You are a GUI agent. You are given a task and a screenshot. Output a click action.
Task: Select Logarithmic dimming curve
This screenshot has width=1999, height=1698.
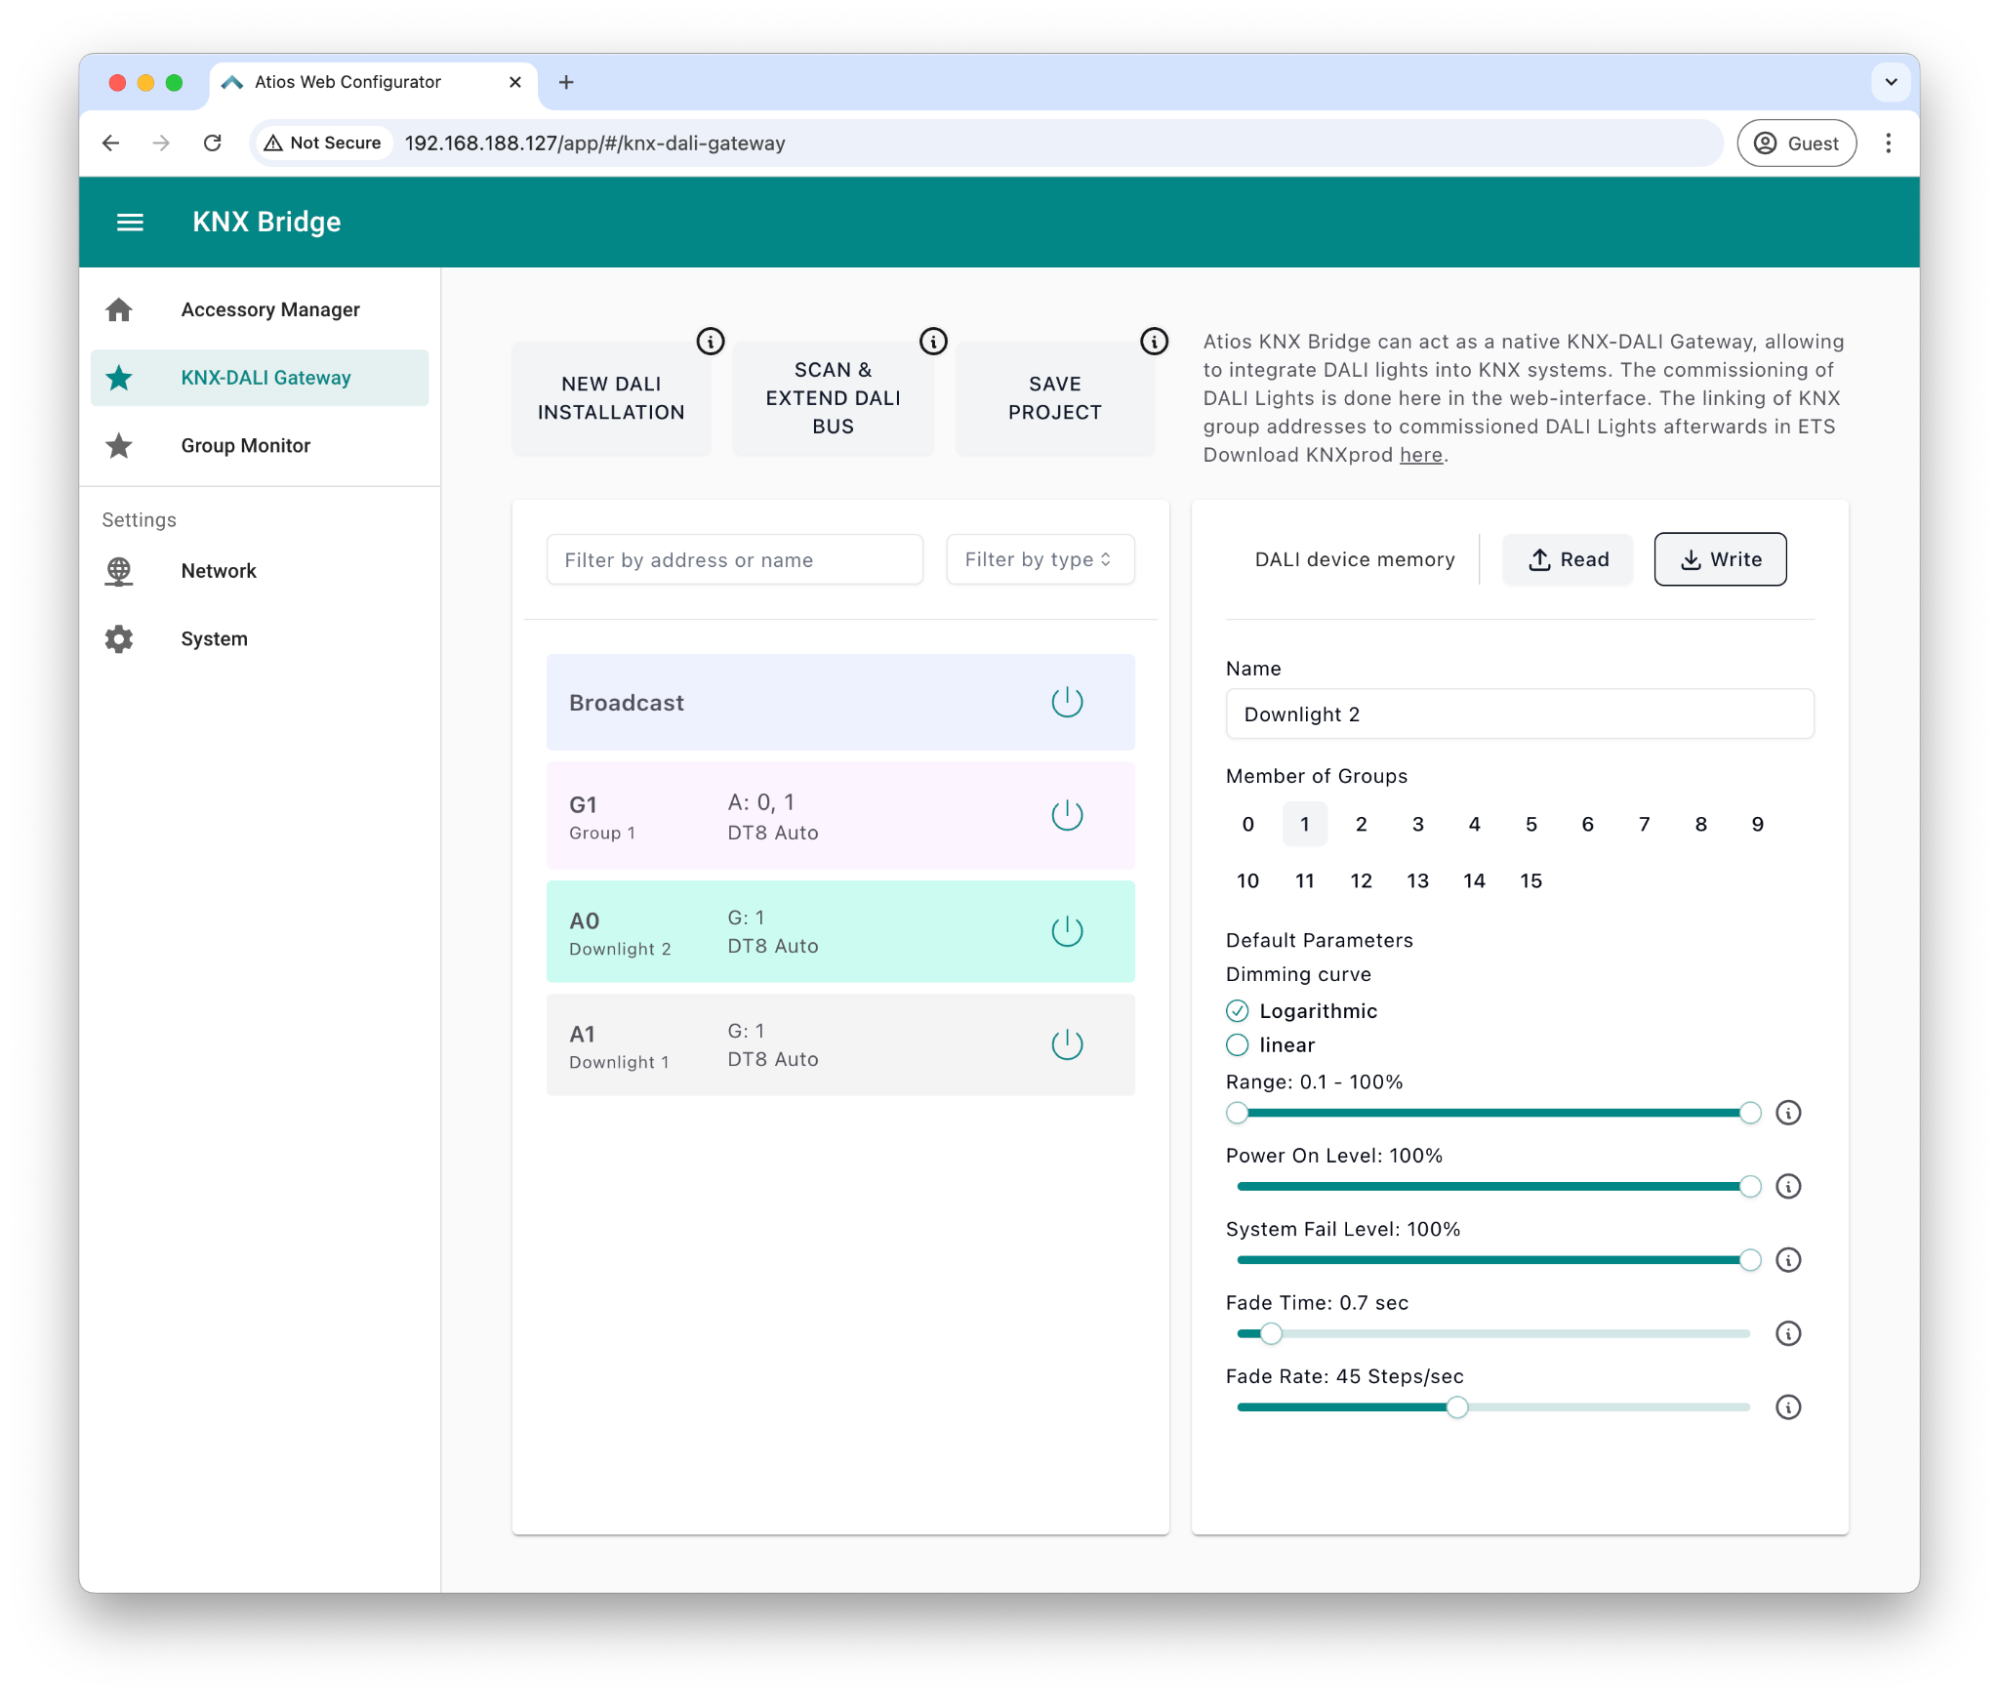(1237, 1011)
